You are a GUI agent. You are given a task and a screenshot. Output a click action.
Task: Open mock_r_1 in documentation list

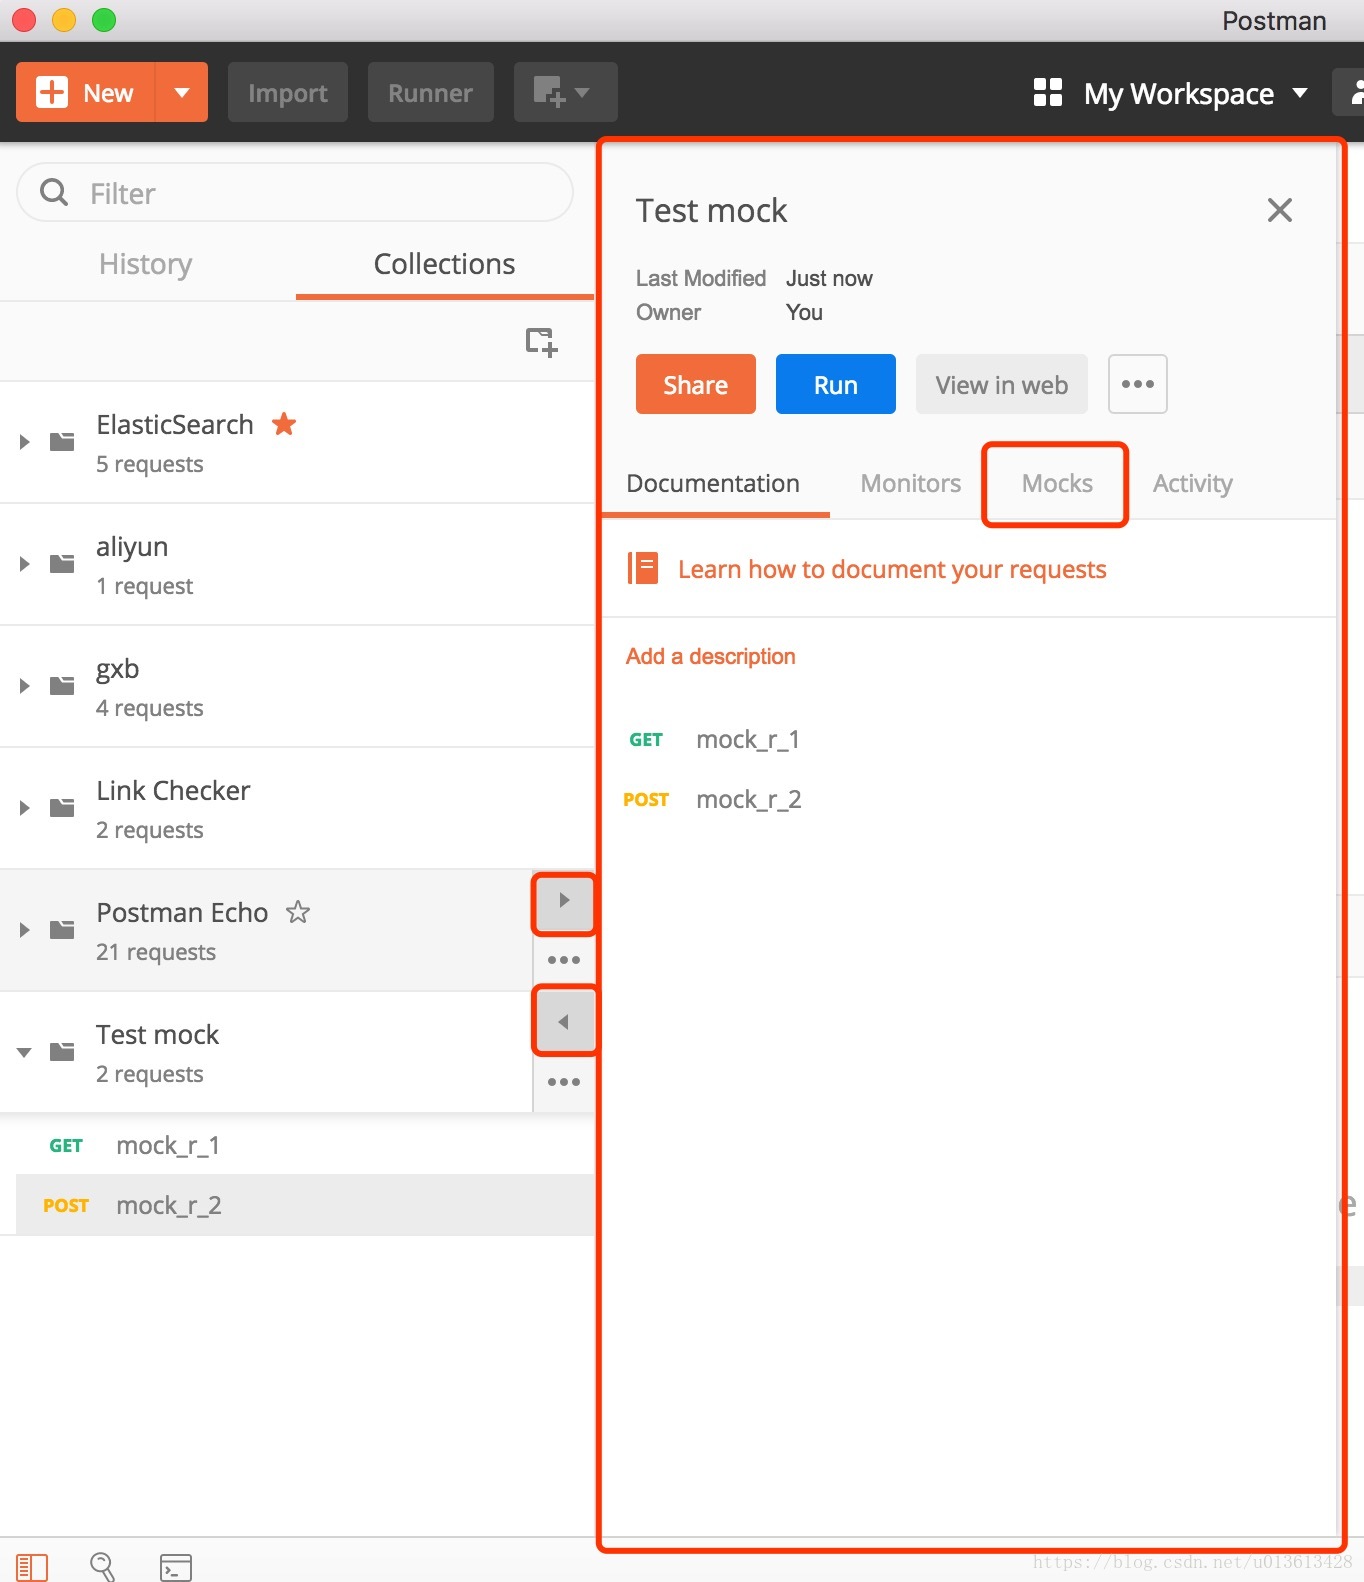click(x=748, y=740)
